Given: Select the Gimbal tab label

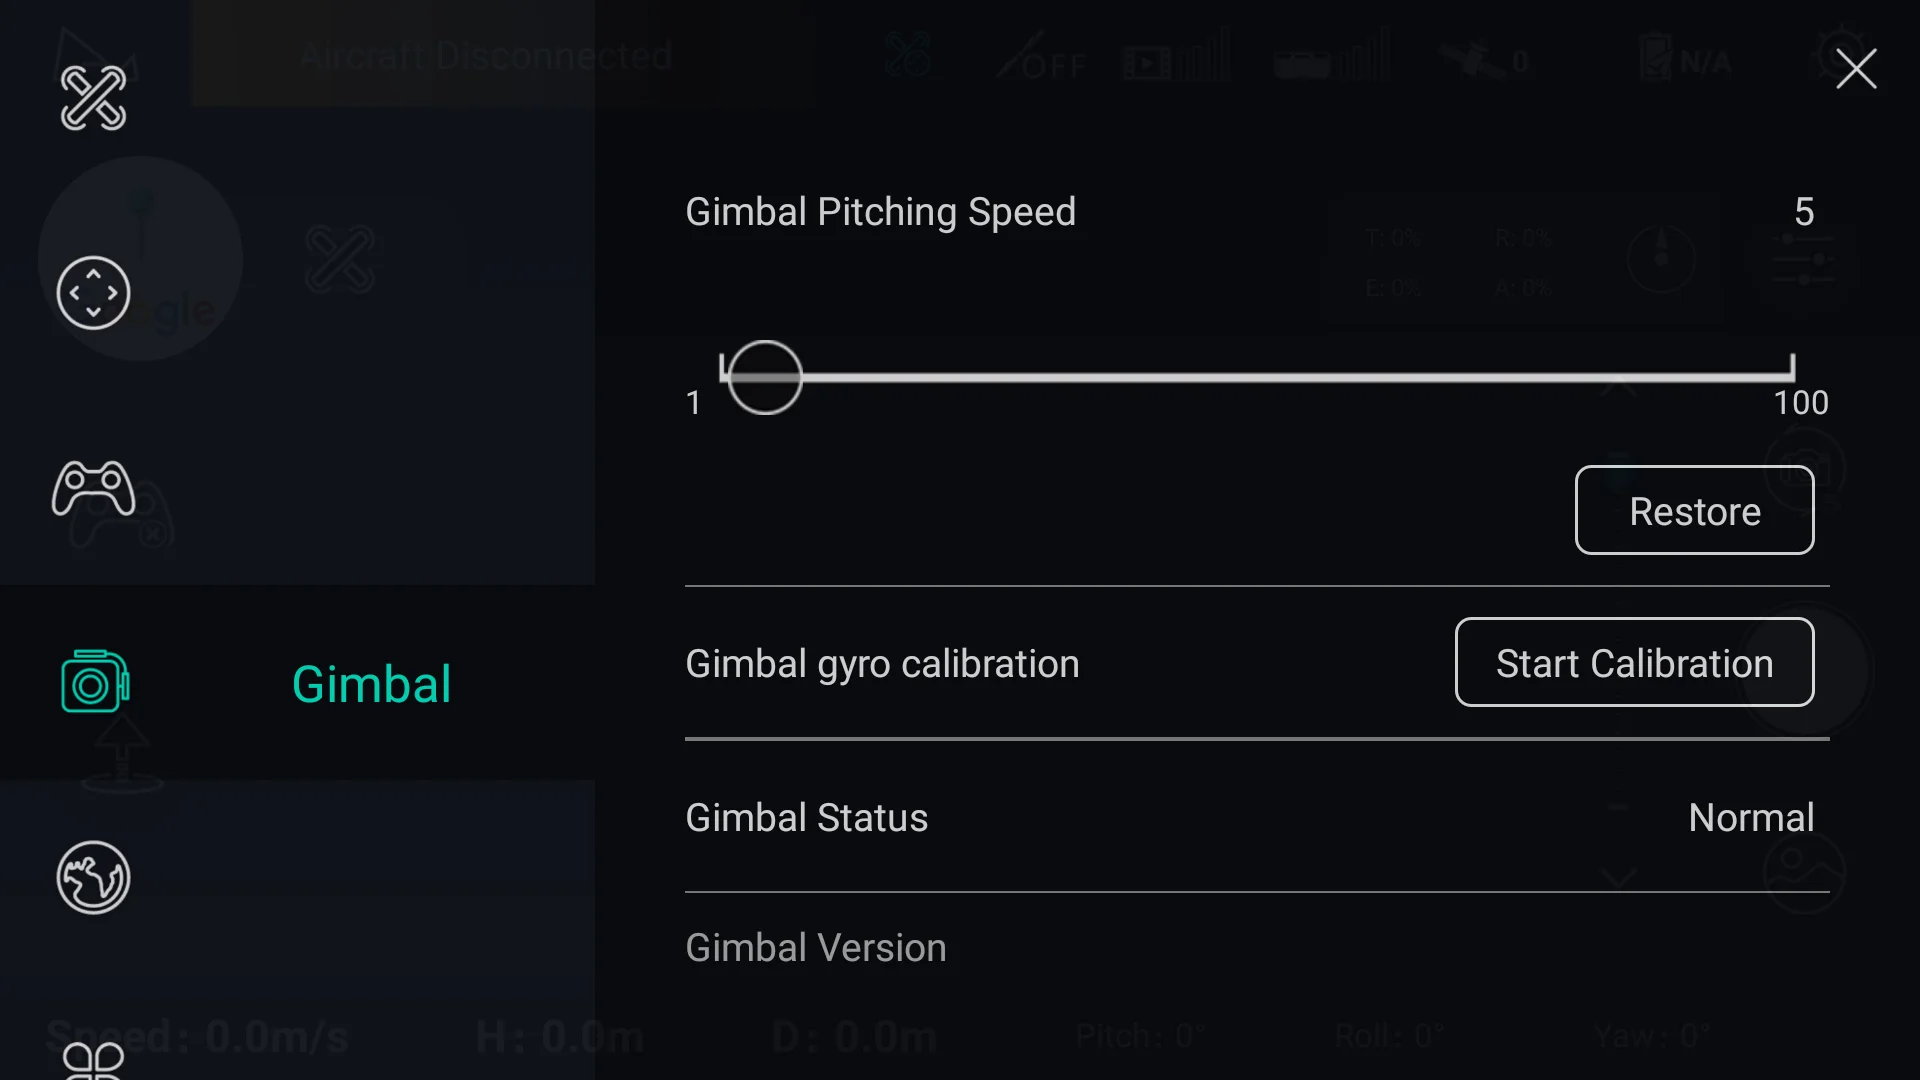Looking at the screenshot, I should tap(371, 684).
